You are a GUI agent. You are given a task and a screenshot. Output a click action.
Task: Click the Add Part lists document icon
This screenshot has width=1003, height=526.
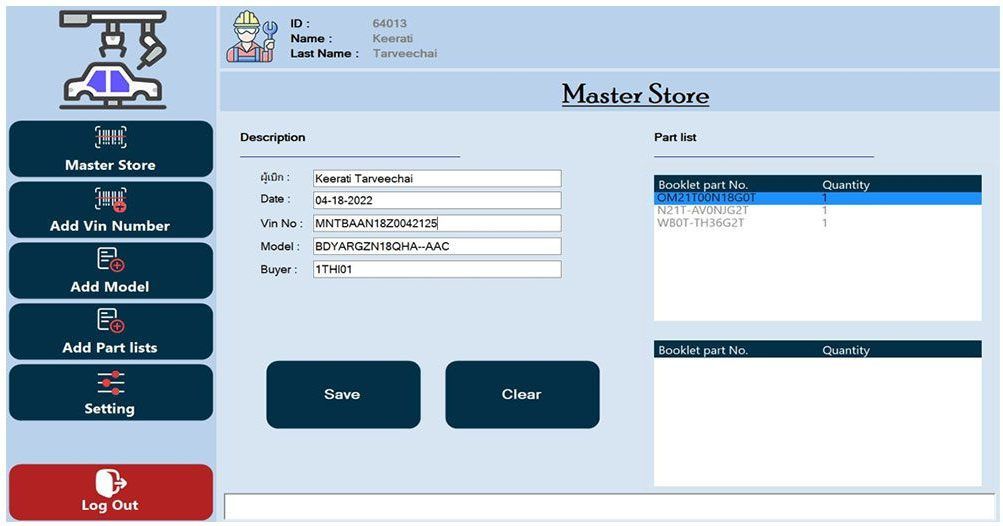pos(111,321)
